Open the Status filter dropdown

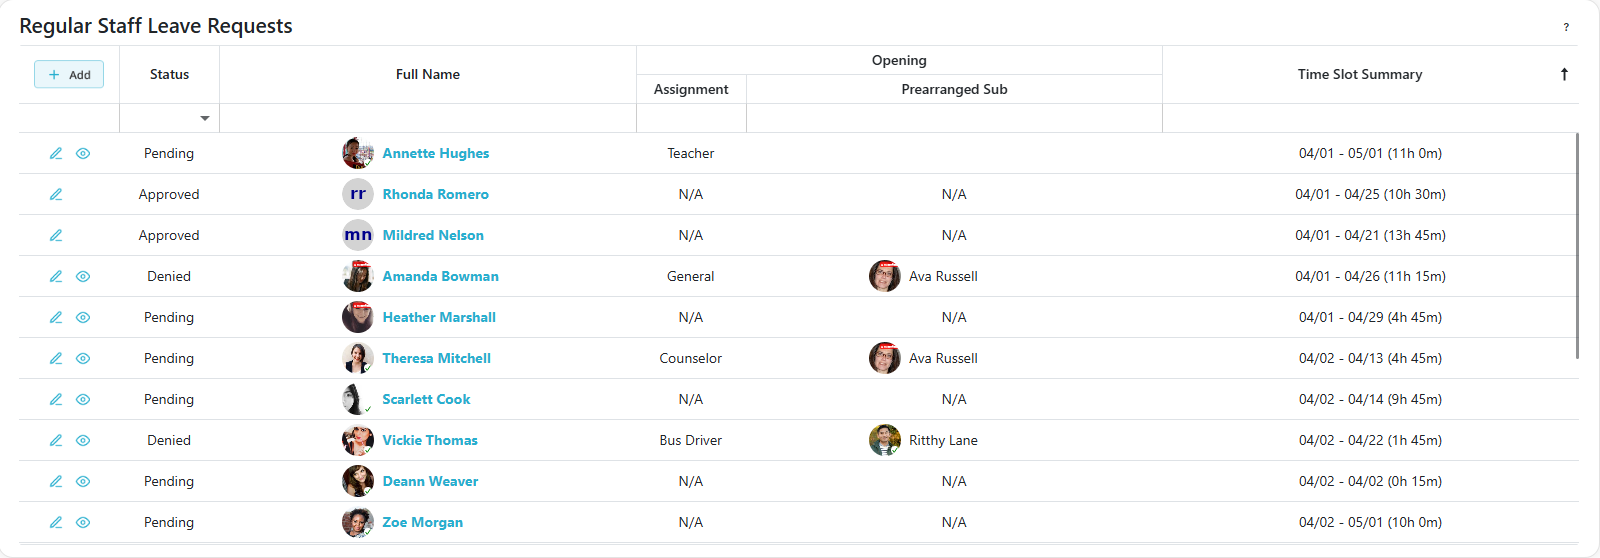pyautogui.click(x=204, y=118)
